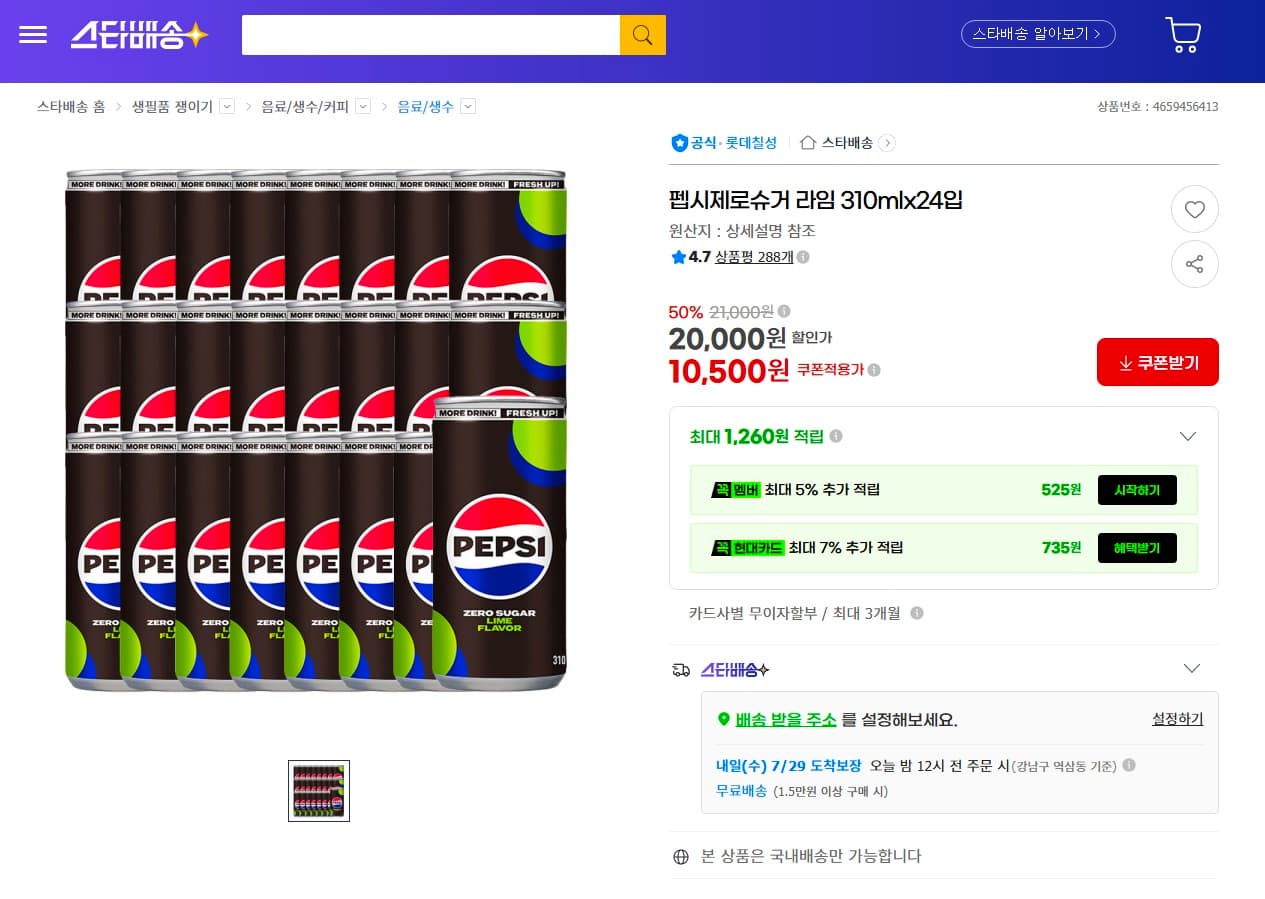Click info icon beside 무이자할부 최대 3개월

917,613
